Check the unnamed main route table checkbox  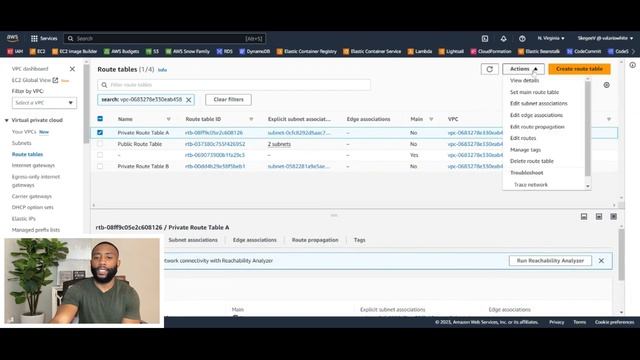tap(100, 155)
